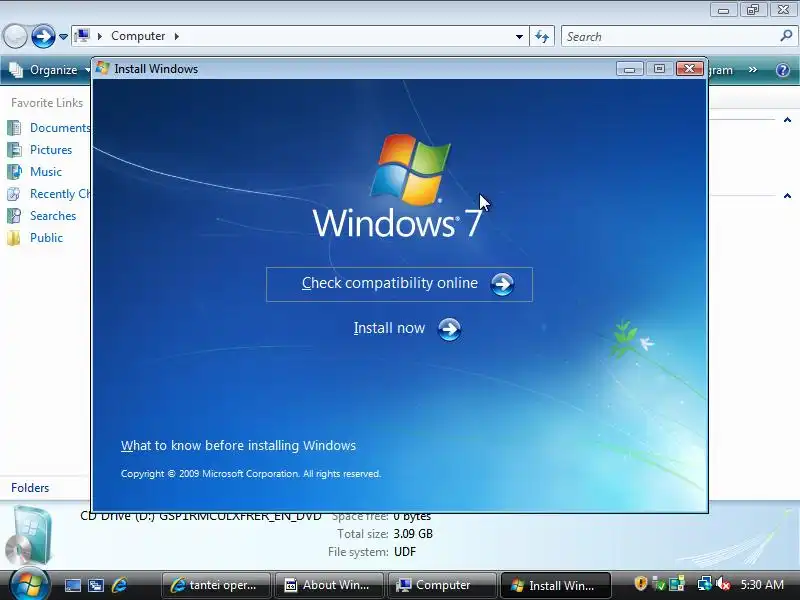
Task: Click the Explorer Forward navigation button
Action: click(43, 36)
